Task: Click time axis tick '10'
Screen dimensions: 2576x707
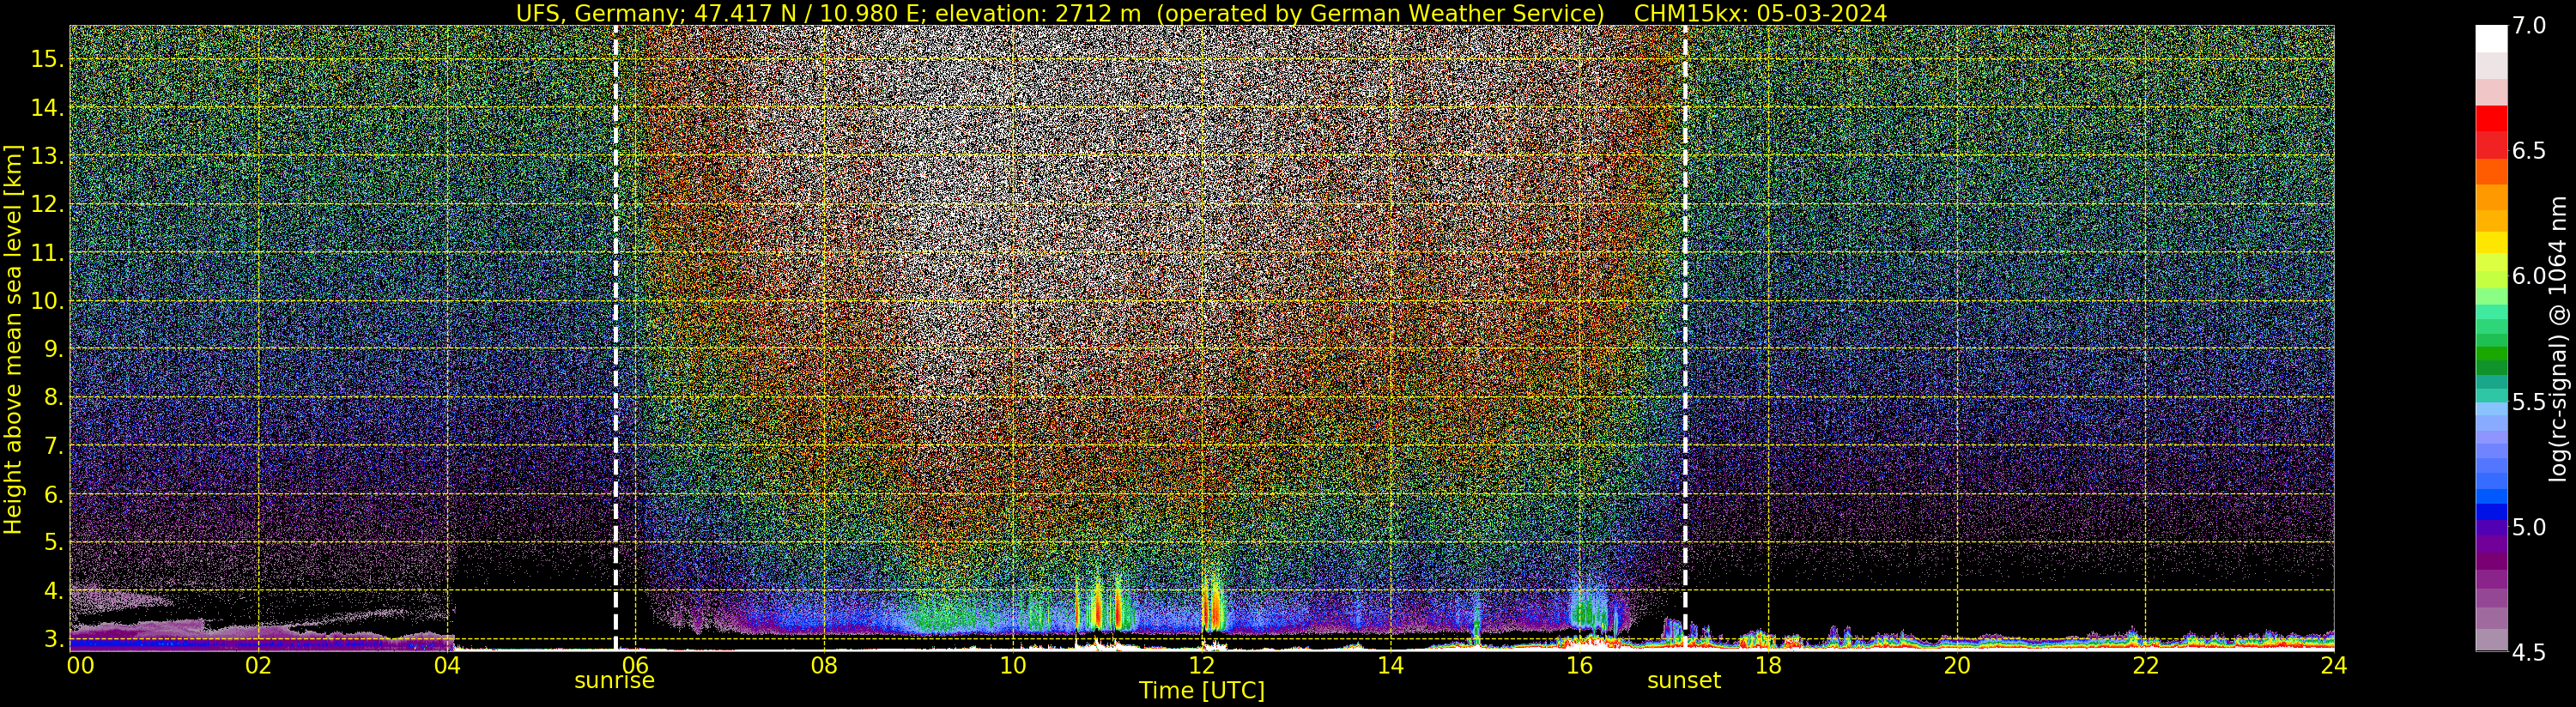Action: 1013,665
